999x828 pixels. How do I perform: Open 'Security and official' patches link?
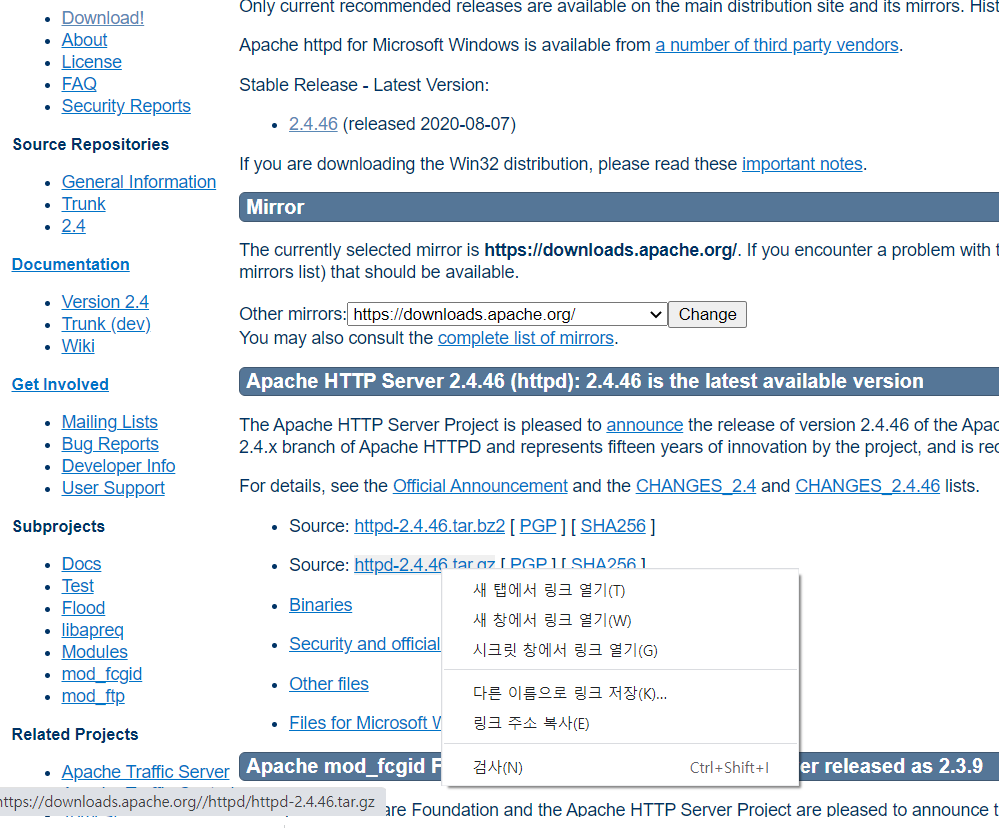point(364,645)
